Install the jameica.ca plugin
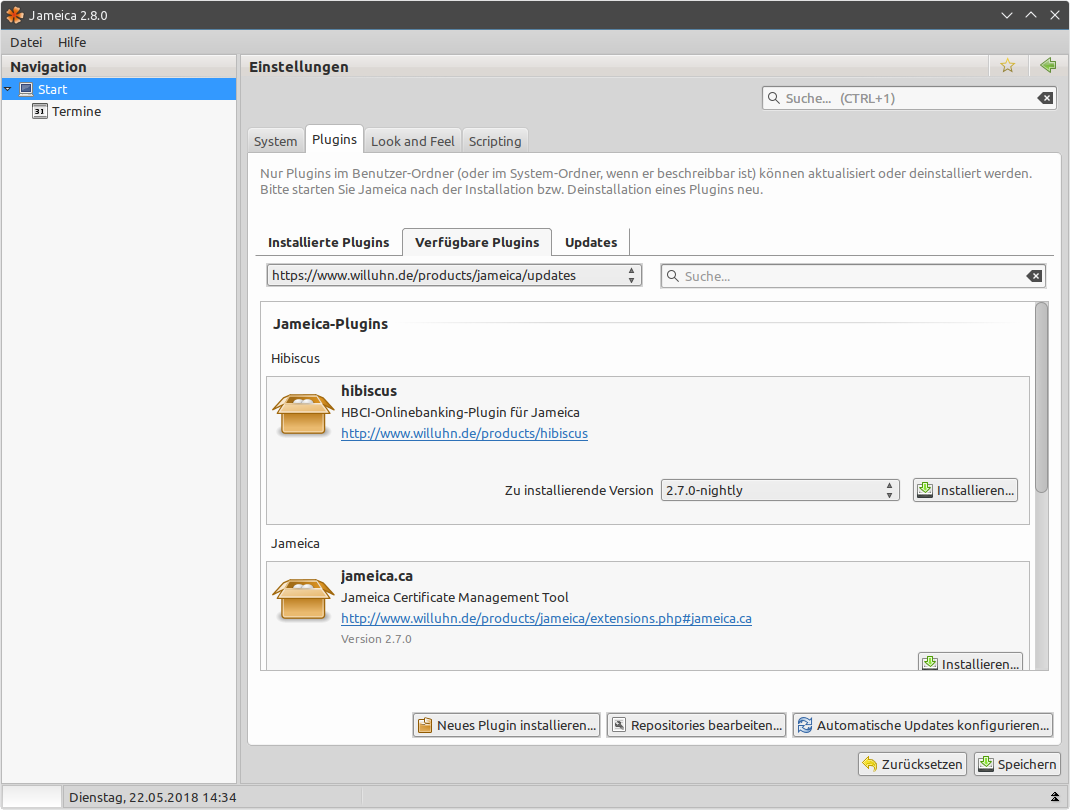The height and width of the screenshot is (810, 1070). tap(970, 663)
